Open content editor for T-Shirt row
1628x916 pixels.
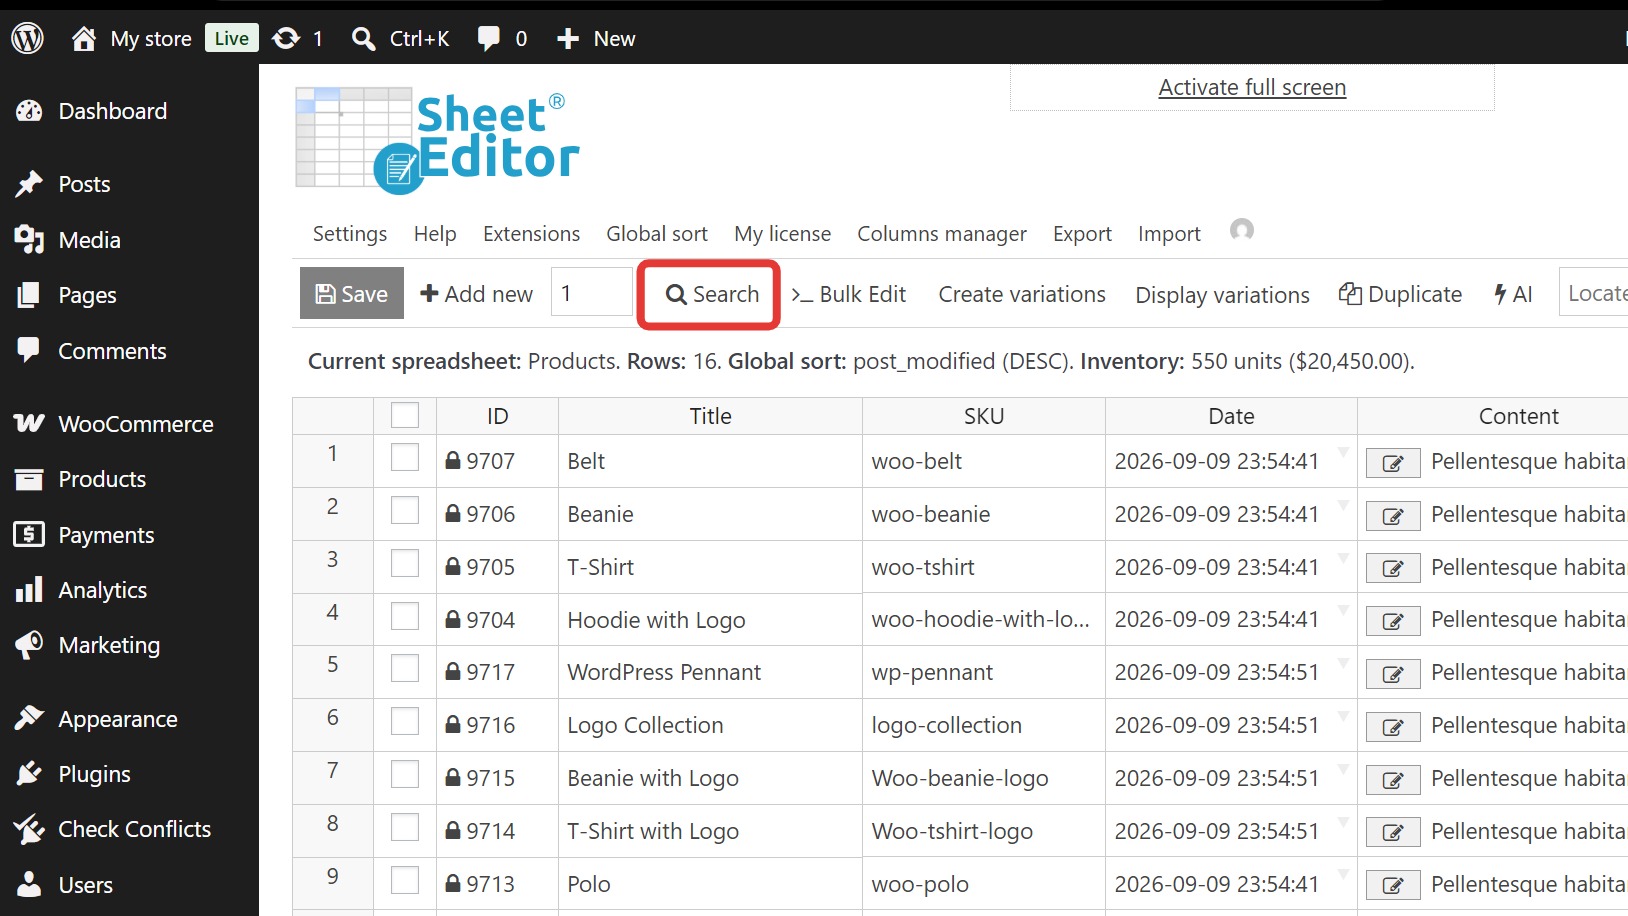pos(1393,569)
